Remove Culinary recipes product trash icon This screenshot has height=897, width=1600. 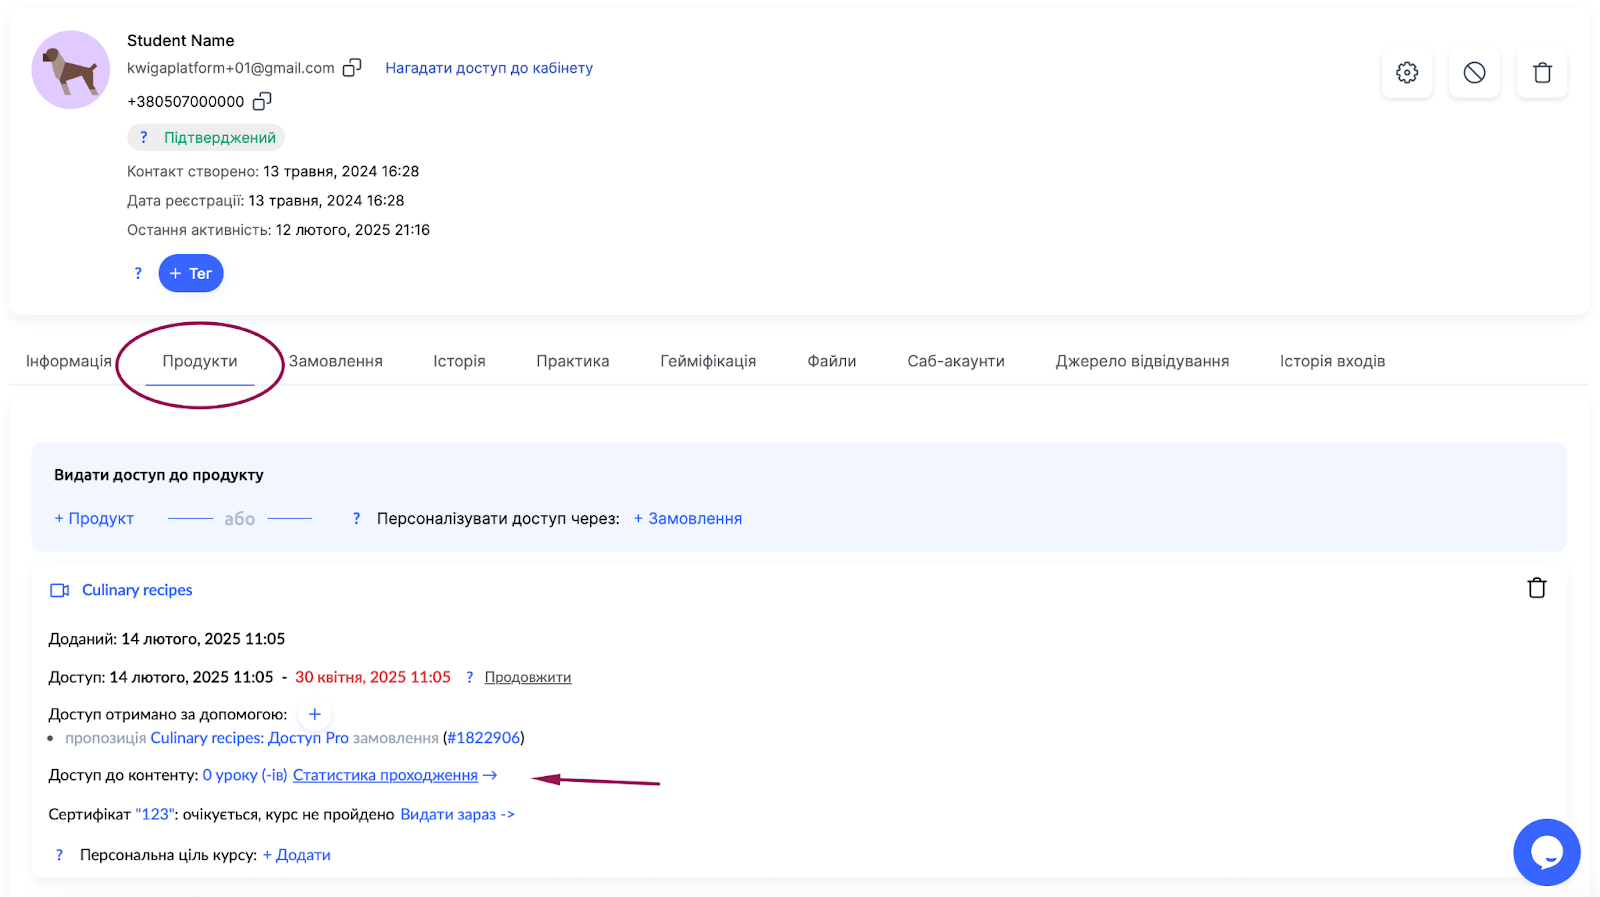pyautogui.click(x=1537, y=588)
